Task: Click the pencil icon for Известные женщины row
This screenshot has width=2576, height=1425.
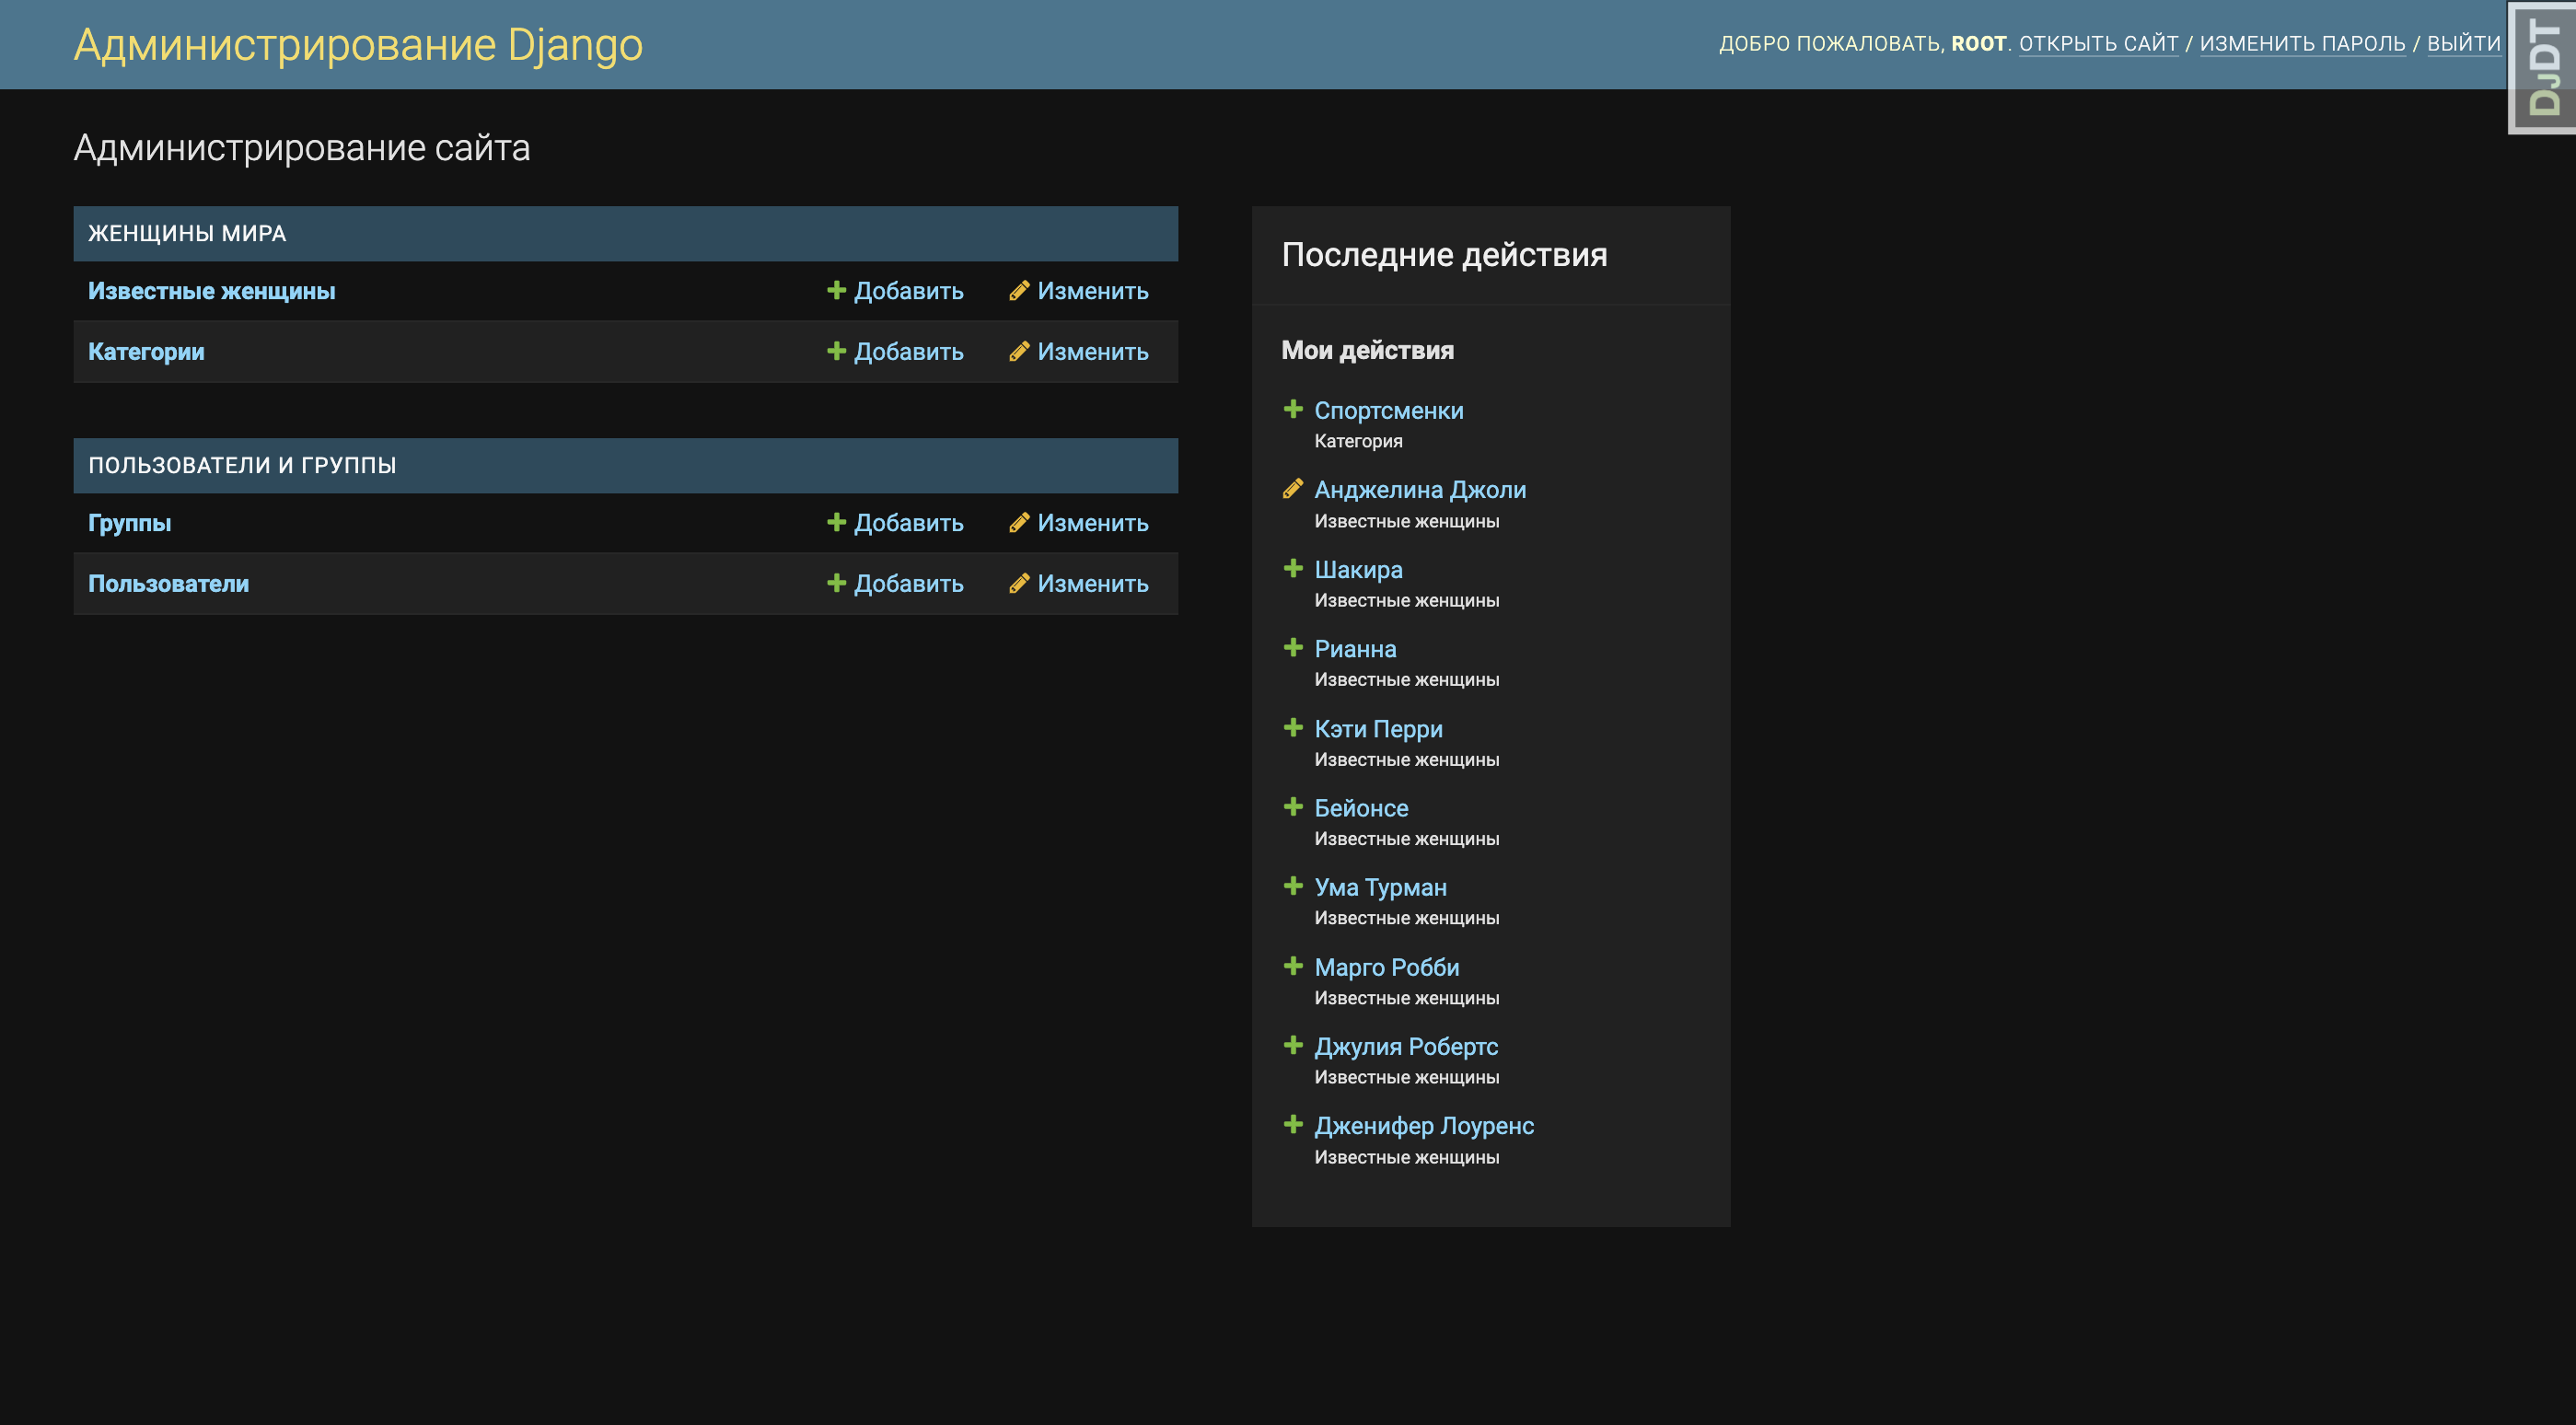Action: pos(1019,291)
